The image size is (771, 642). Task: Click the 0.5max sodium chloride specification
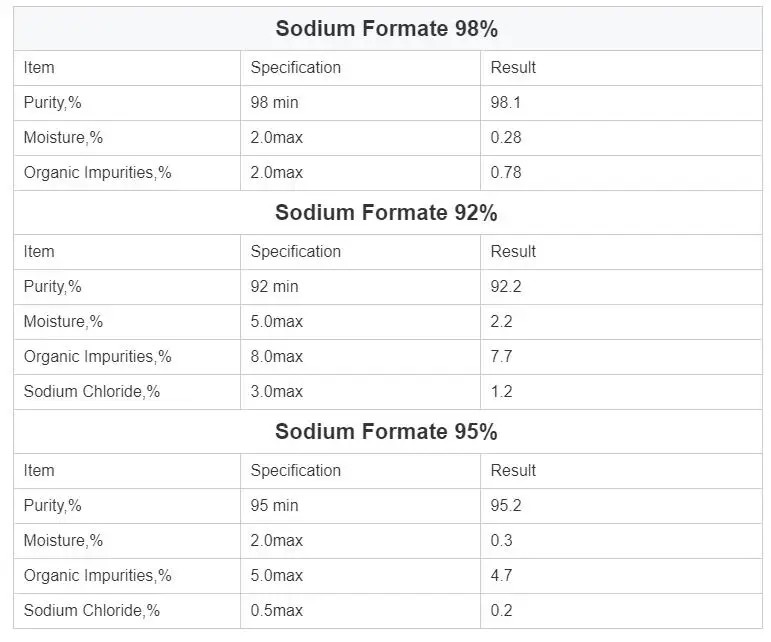click(276, 611)
